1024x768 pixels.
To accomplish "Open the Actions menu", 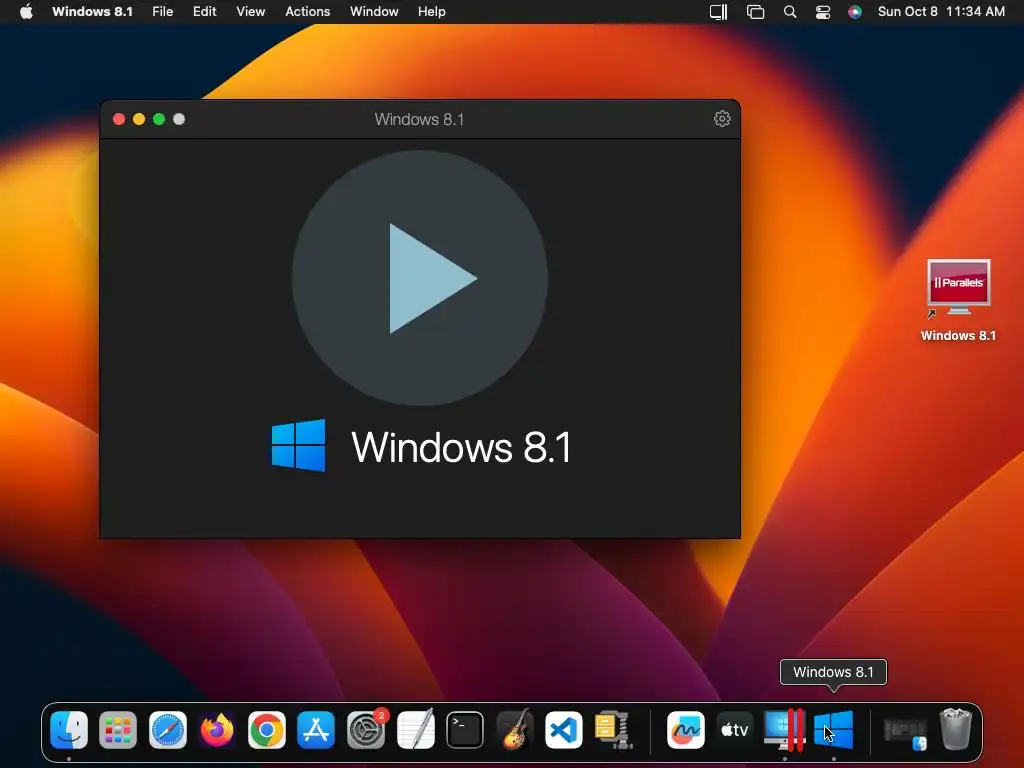I will (x=308, y=12).
